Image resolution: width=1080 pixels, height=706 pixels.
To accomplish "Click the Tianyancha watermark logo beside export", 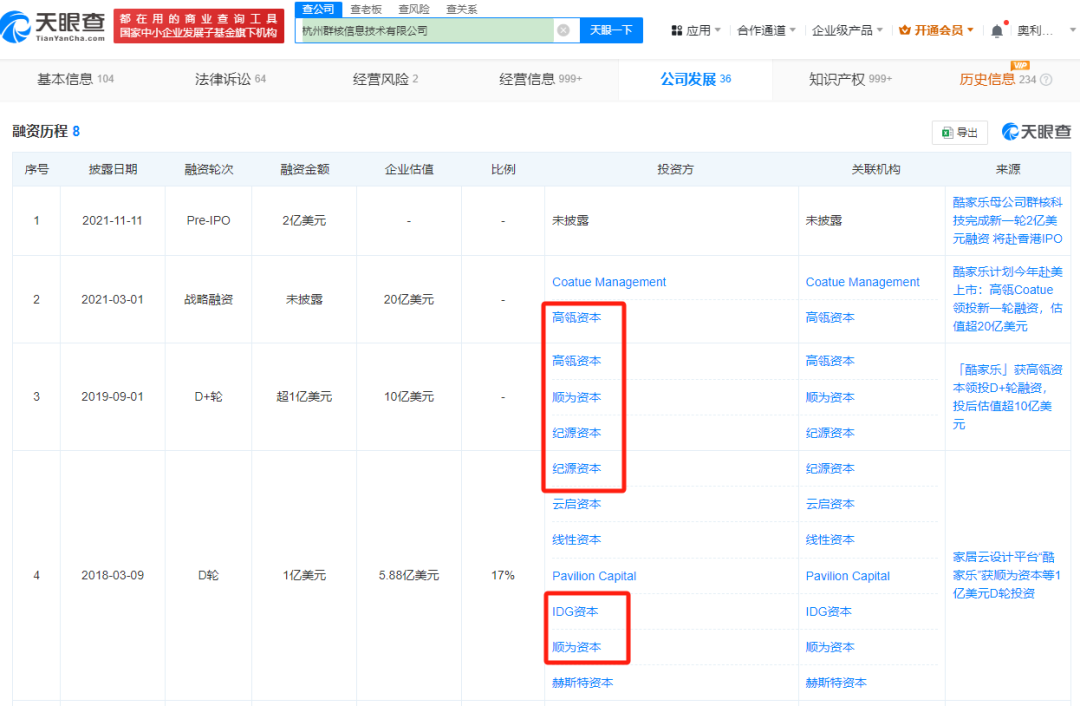I will click(1036, 132).
